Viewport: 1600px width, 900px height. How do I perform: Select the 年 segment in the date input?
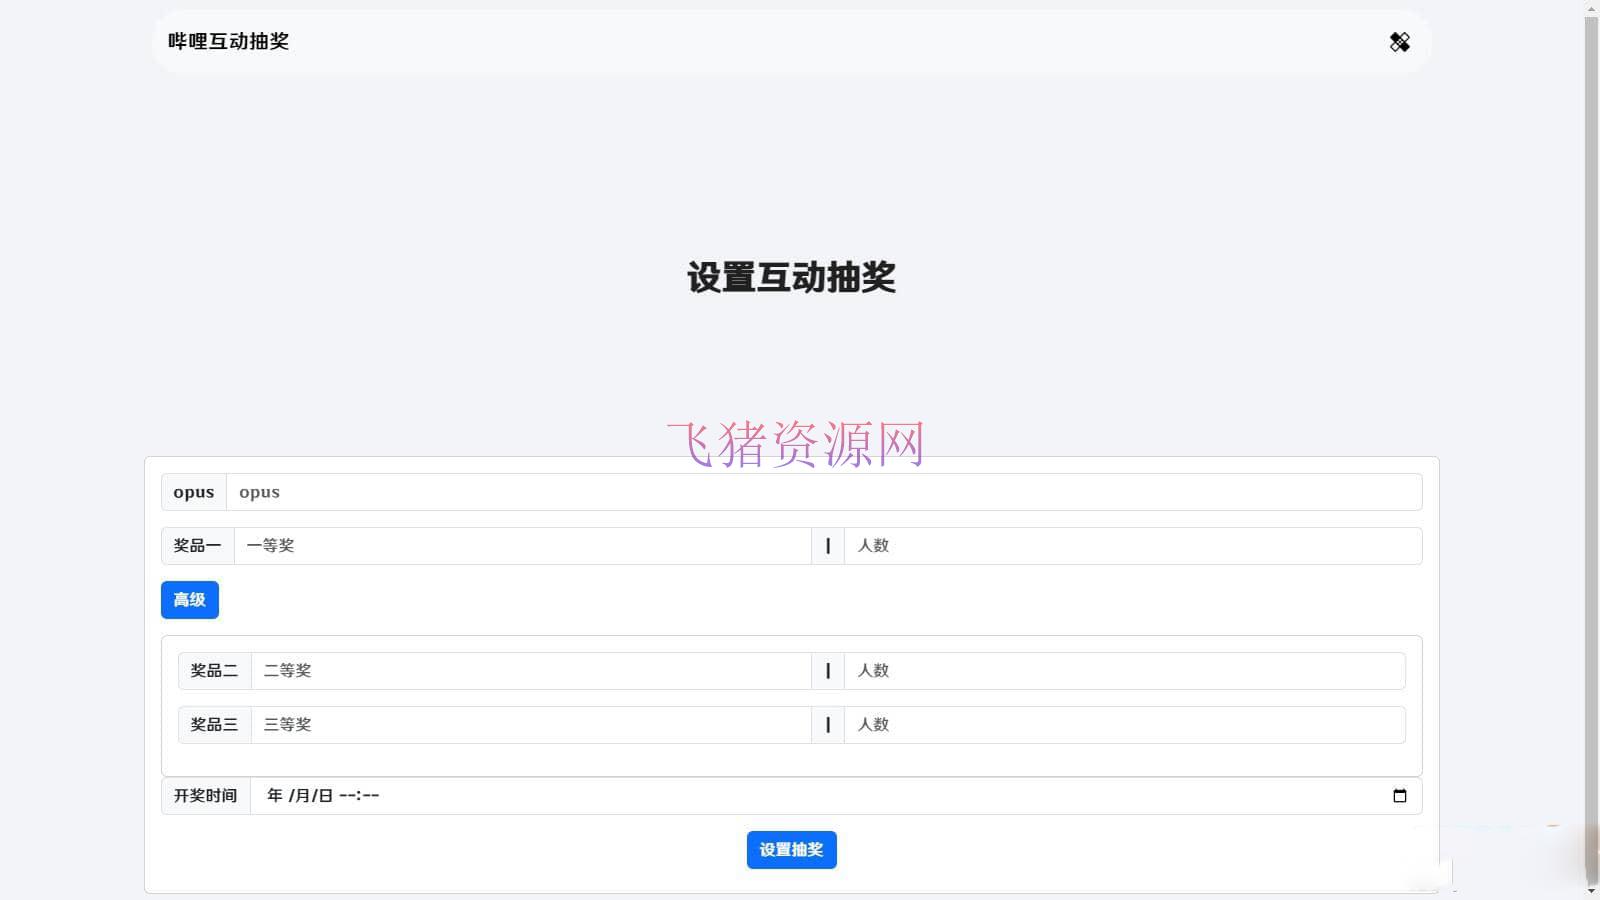point(274,795)
